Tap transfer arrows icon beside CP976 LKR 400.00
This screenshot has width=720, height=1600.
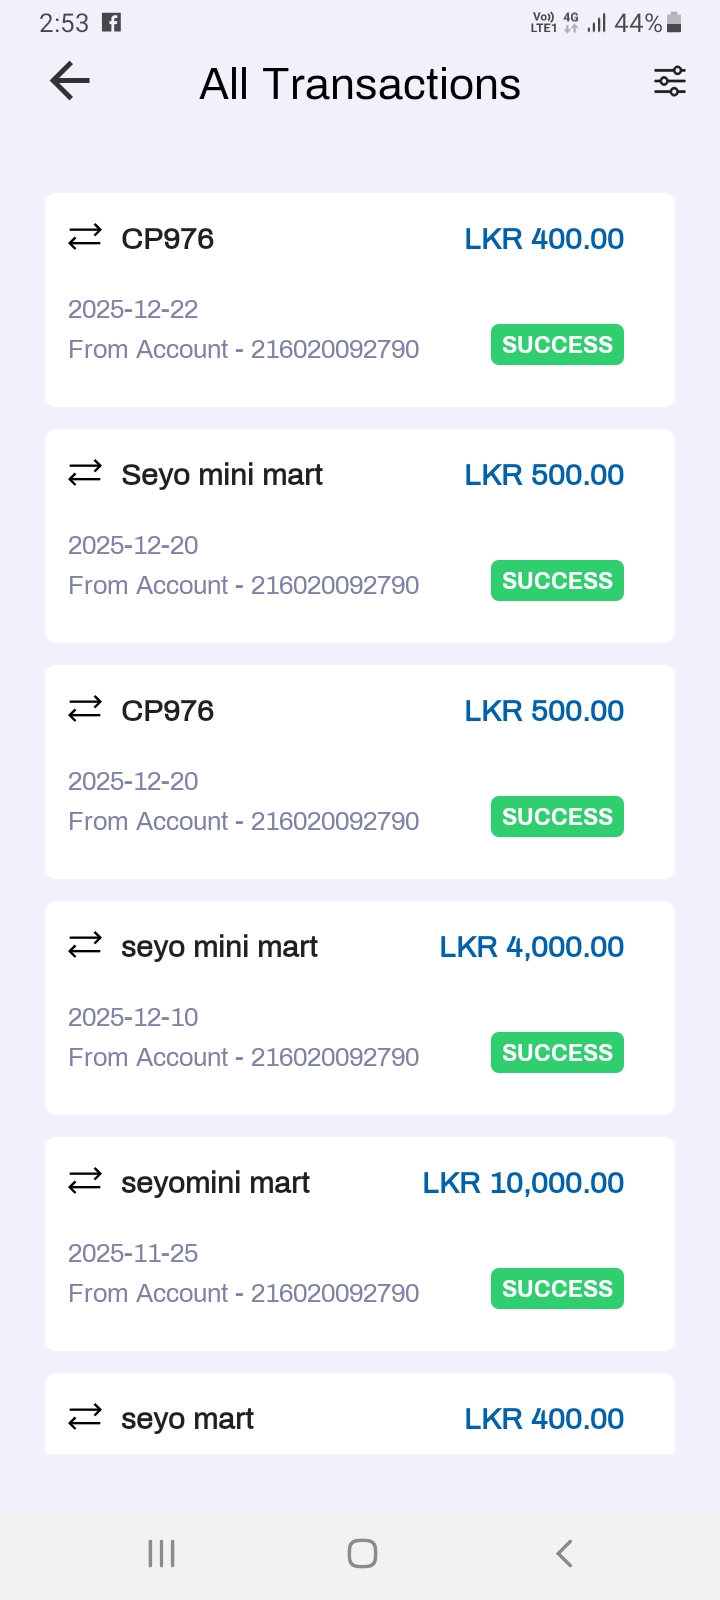85,238
